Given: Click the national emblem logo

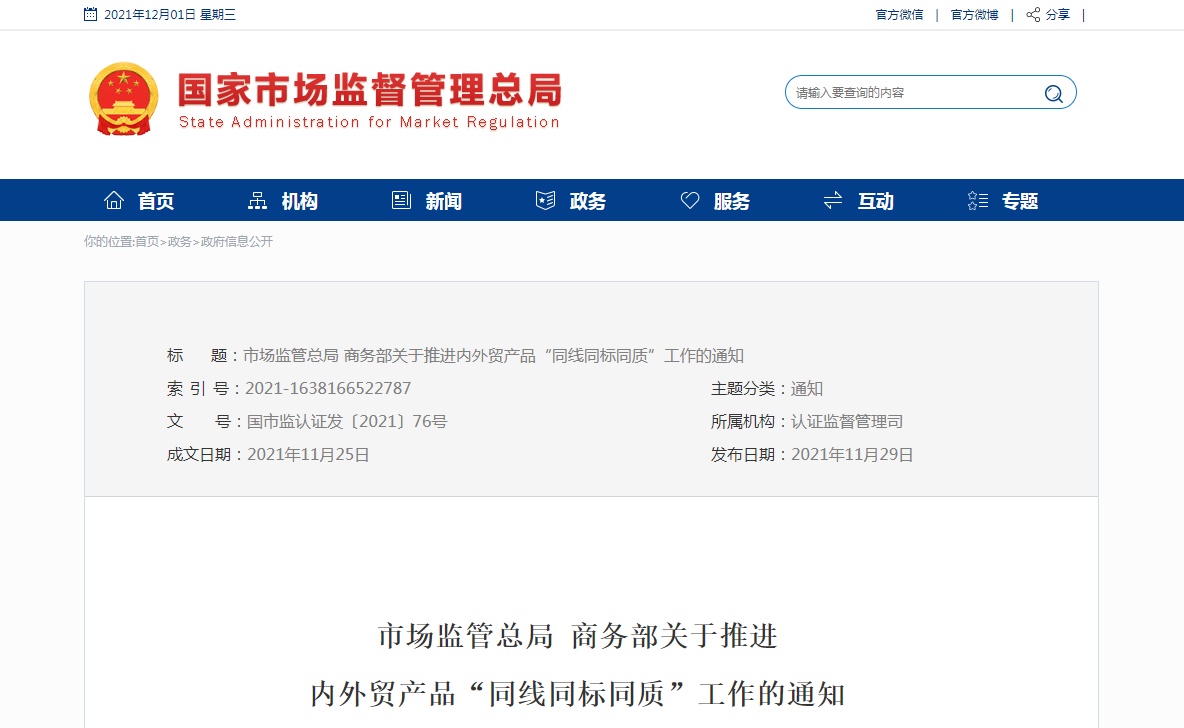Looking at the screenshot, I should (x=124, y=98).
